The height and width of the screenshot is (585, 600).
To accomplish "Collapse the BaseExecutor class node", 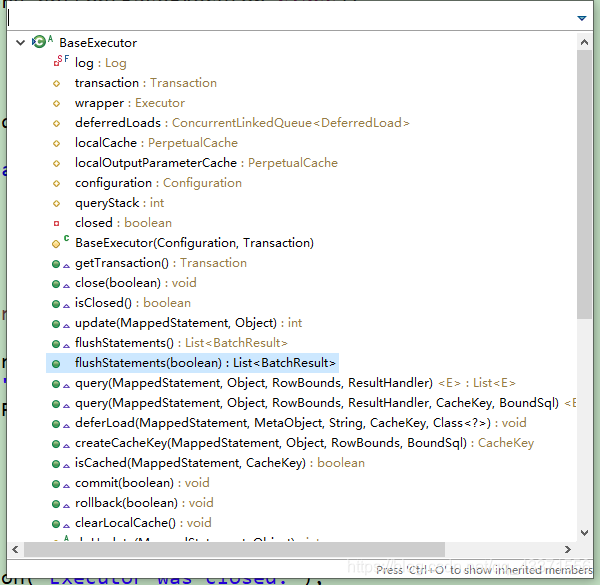I will click(x=21, y=42).
